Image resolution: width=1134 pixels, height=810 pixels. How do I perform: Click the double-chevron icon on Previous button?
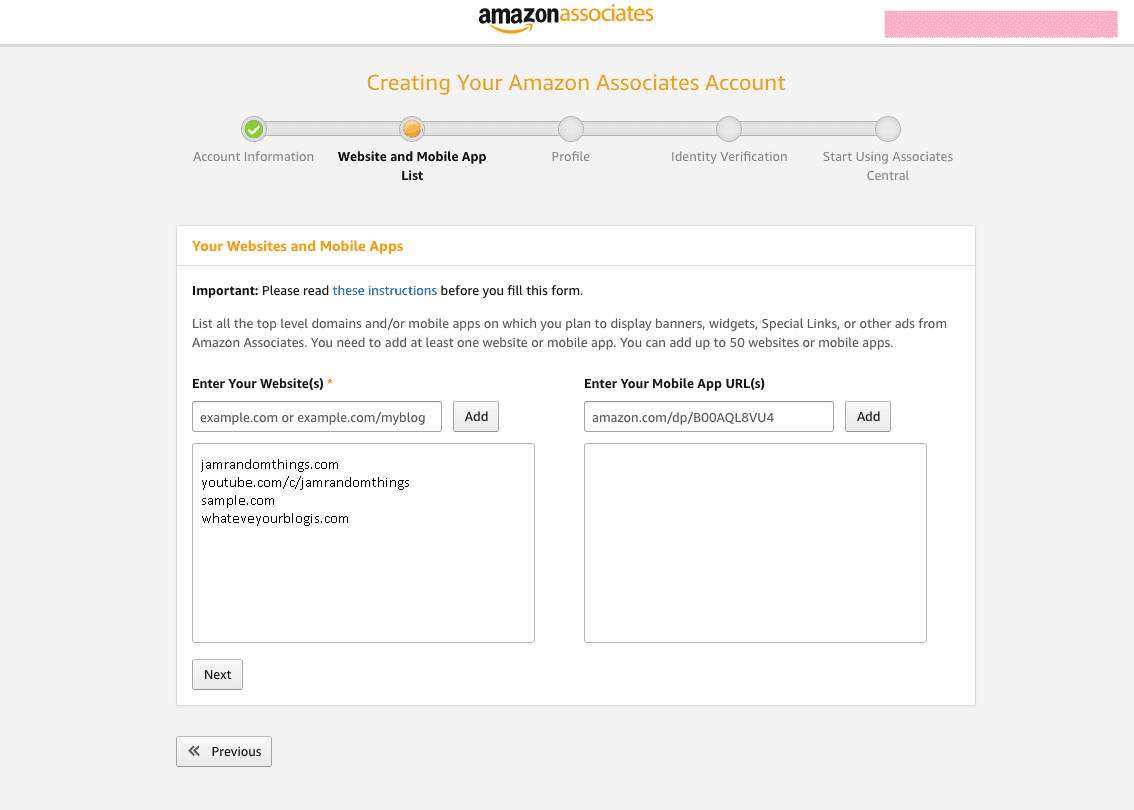(196, 751)
